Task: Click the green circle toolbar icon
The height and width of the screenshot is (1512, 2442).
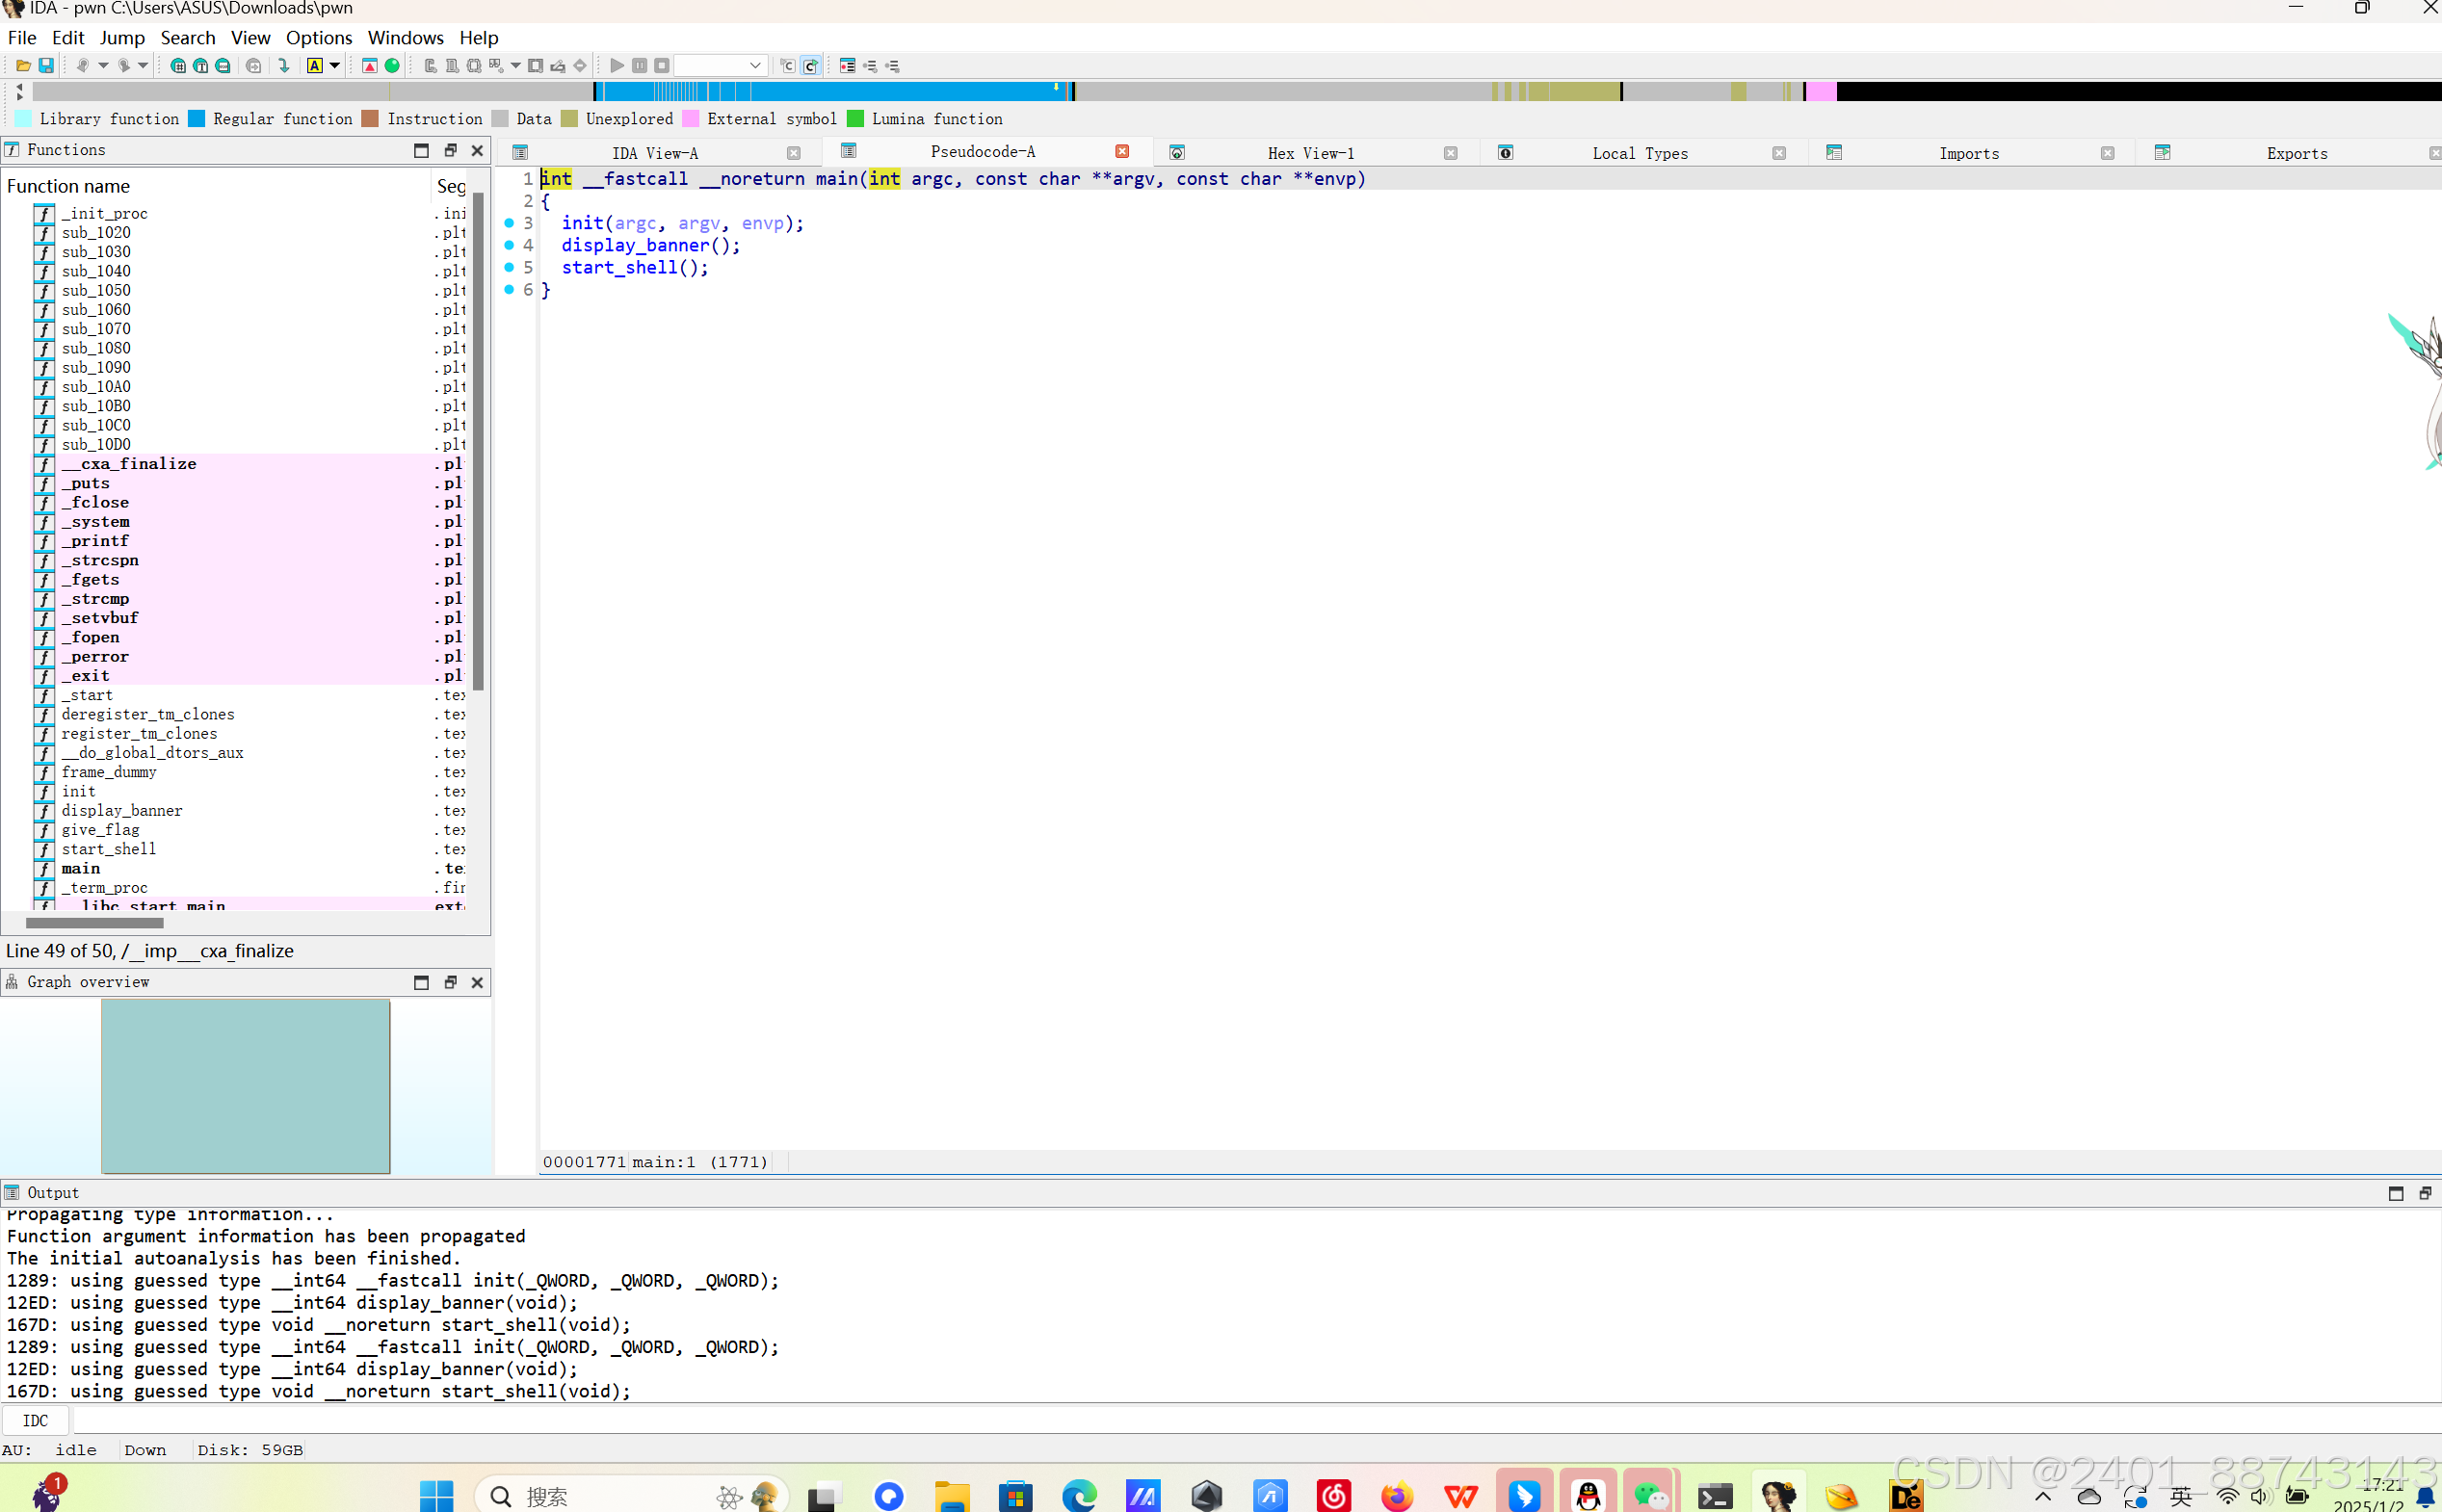Action: [x=393, y=66]
